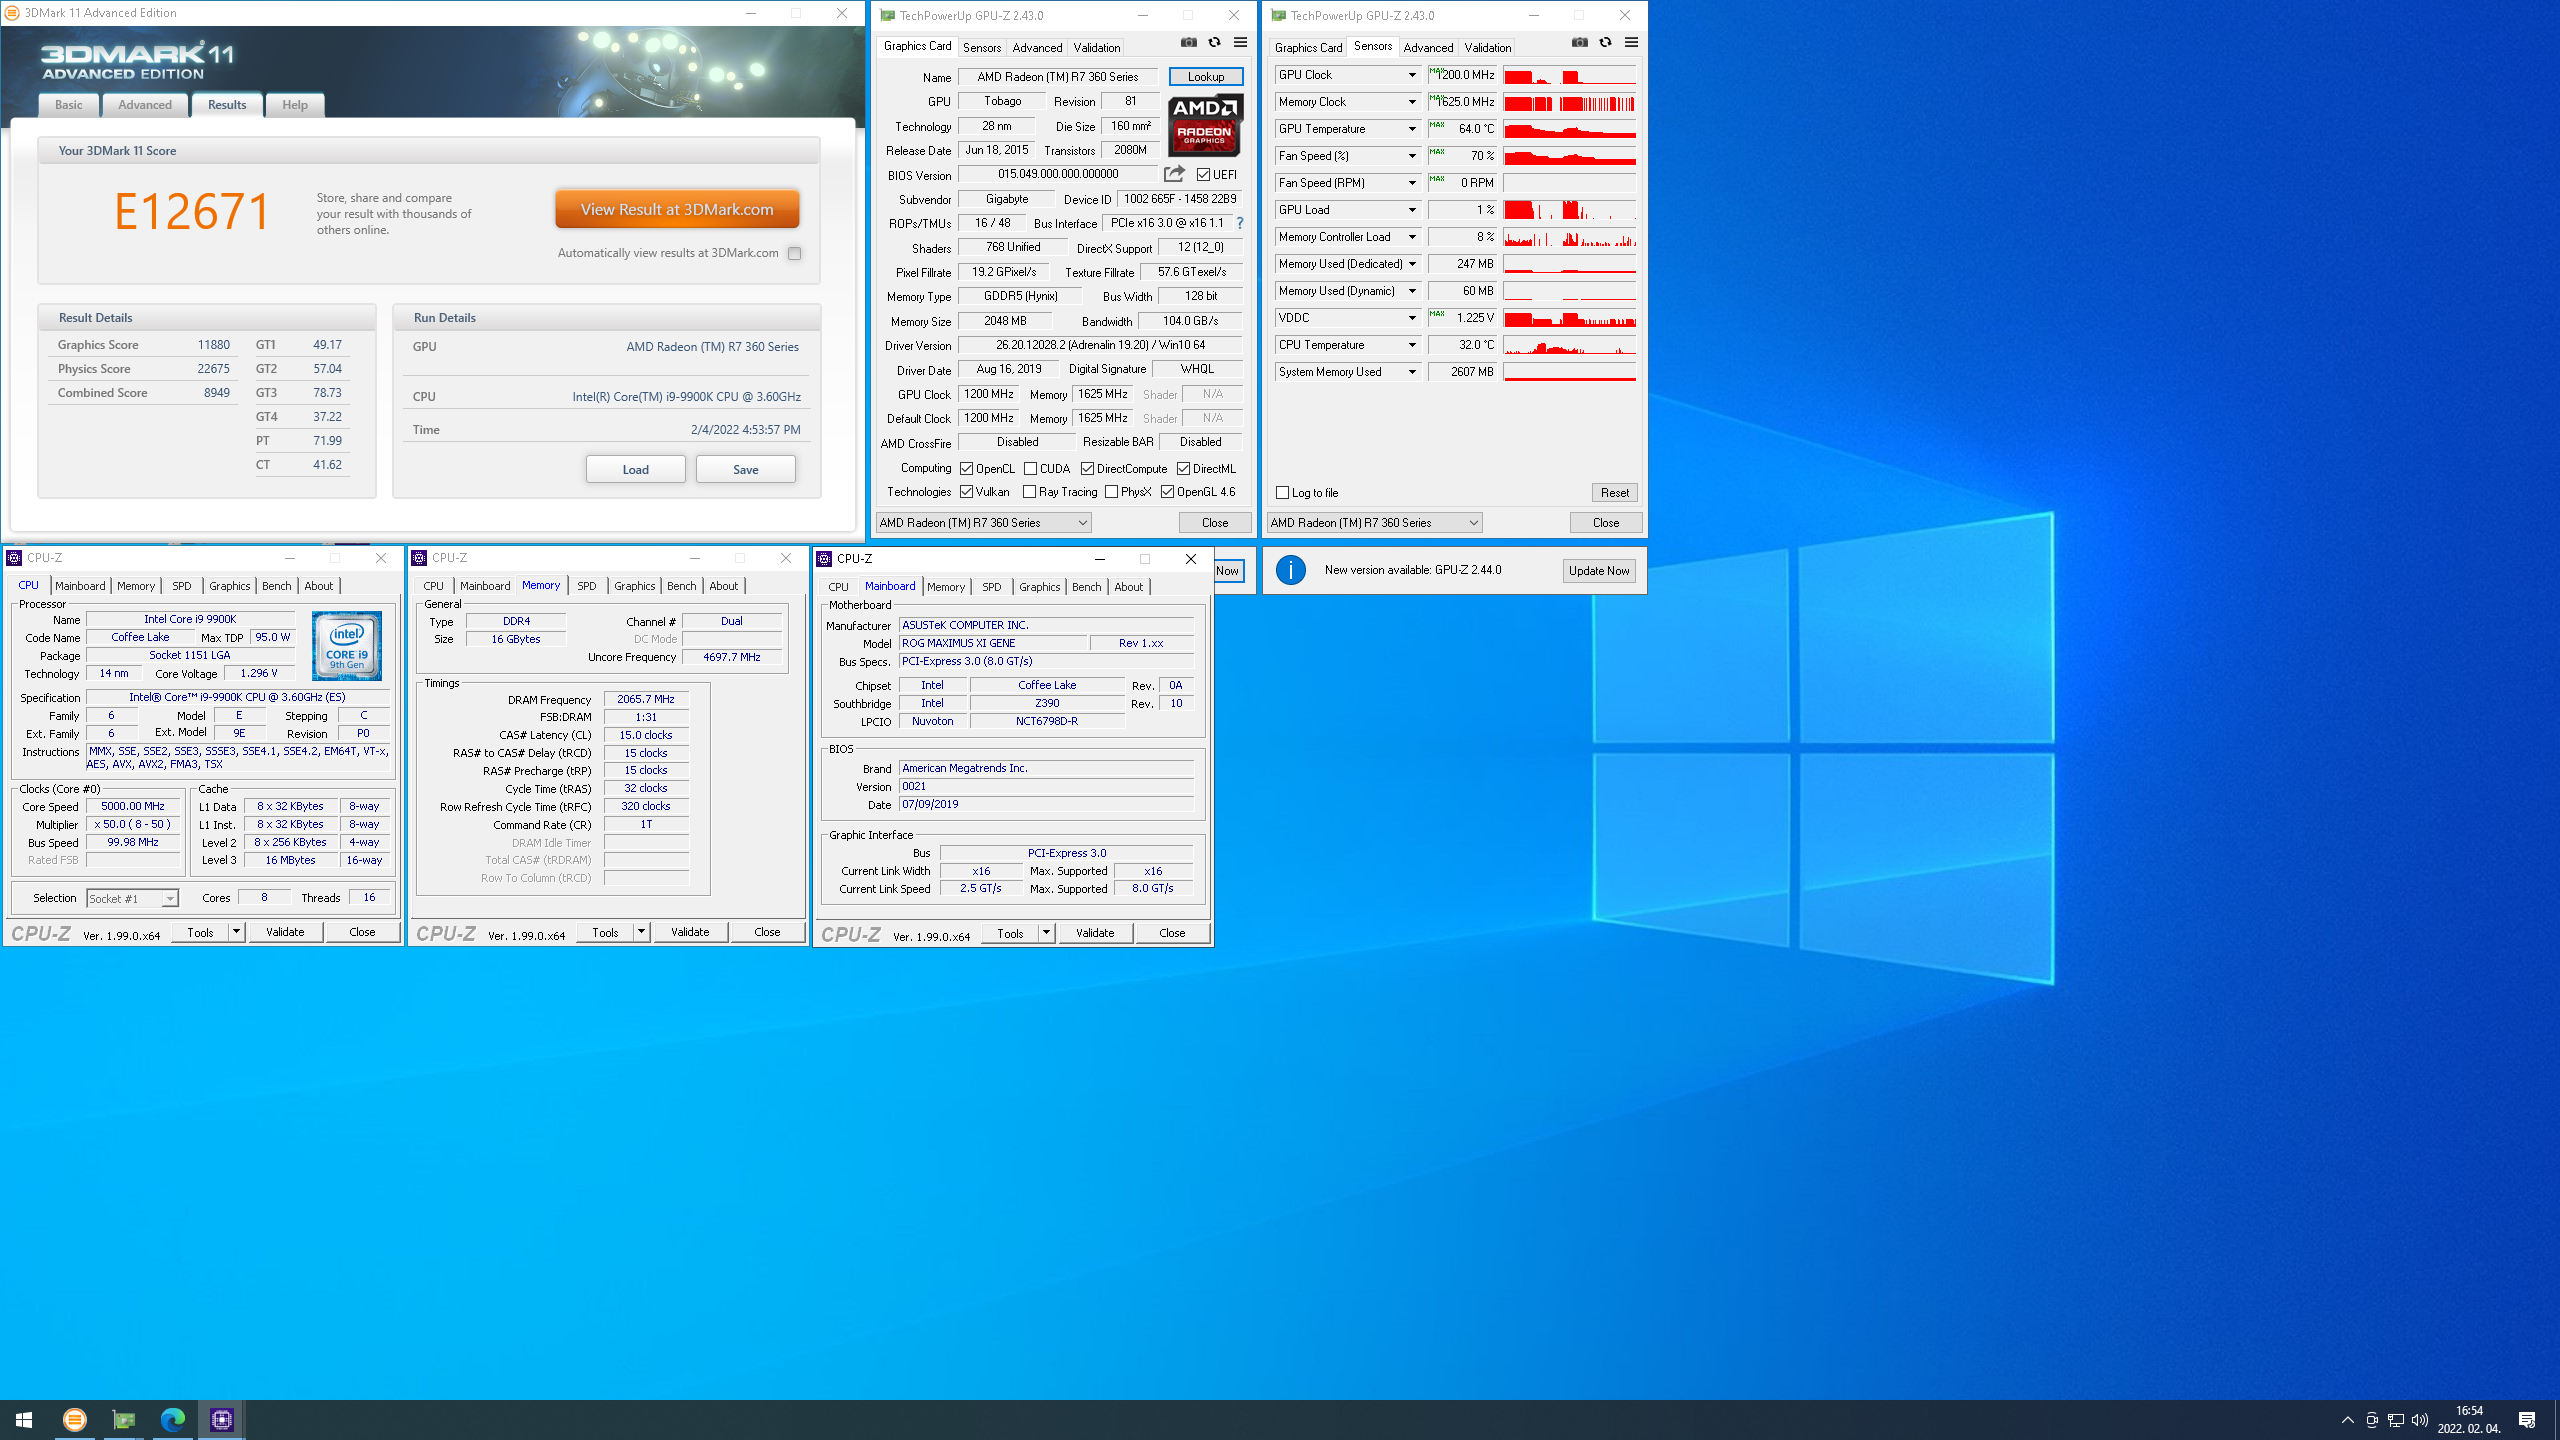Open Bench tab in CPU-Z Mainboard window

[x=1086, y=587]
